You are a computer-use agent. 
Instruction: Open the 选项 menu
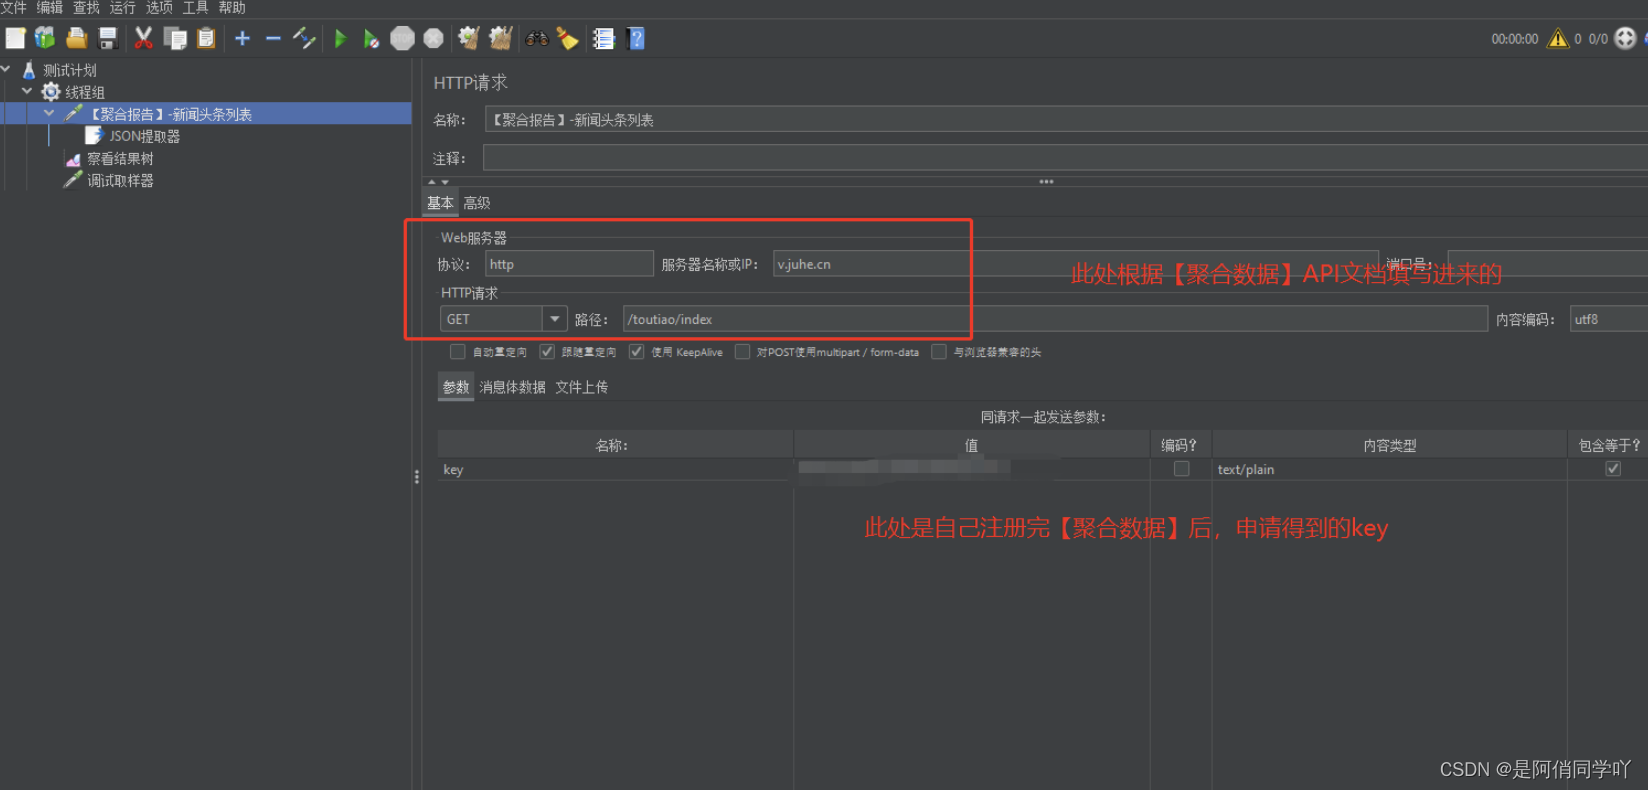point(159,8)
